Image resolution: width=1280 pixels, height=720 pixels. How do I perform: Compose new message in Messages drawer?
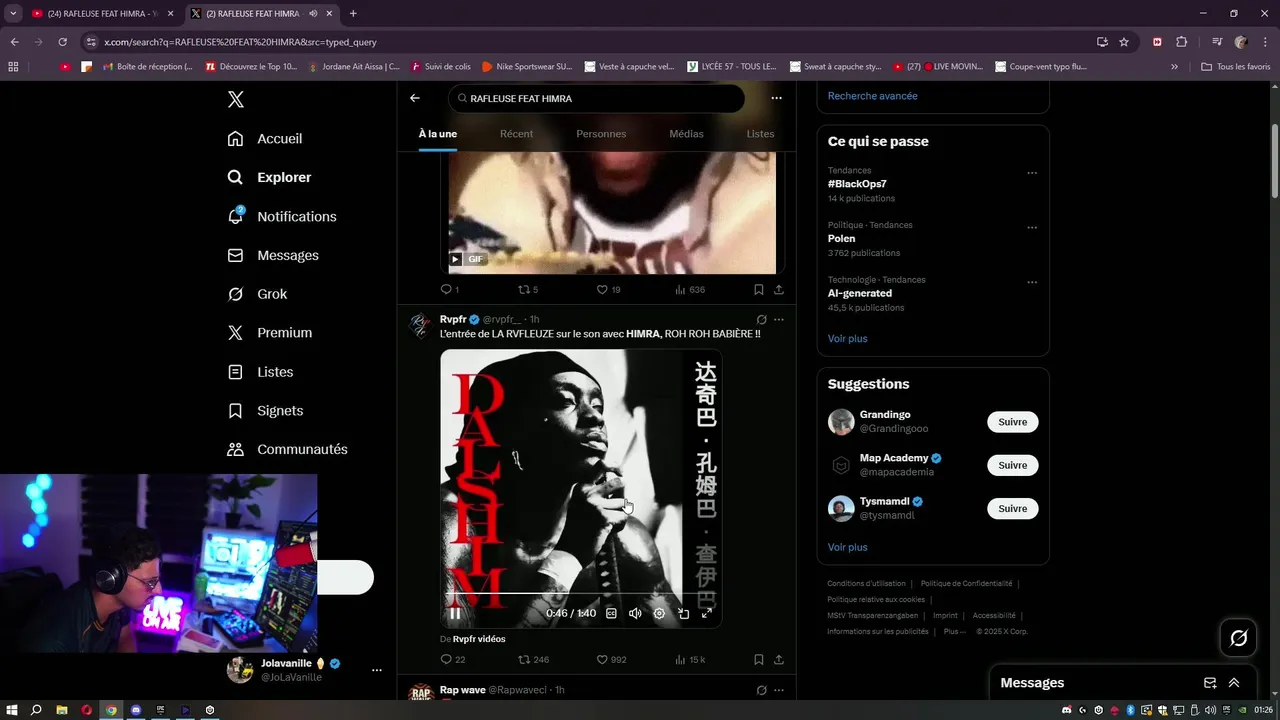tap(1210, 683)
